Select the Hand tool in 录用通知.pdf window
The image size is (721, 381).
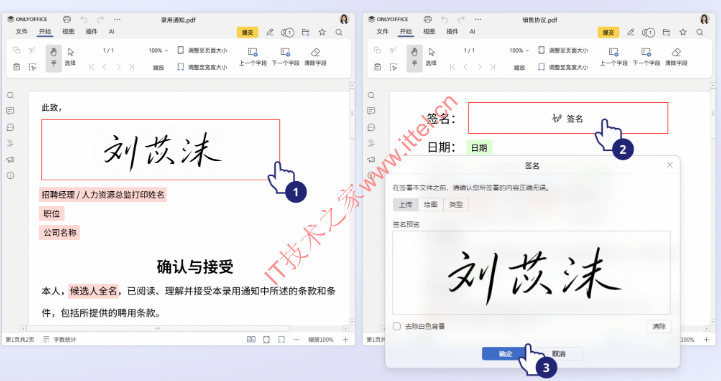click(x=54, y=57)
